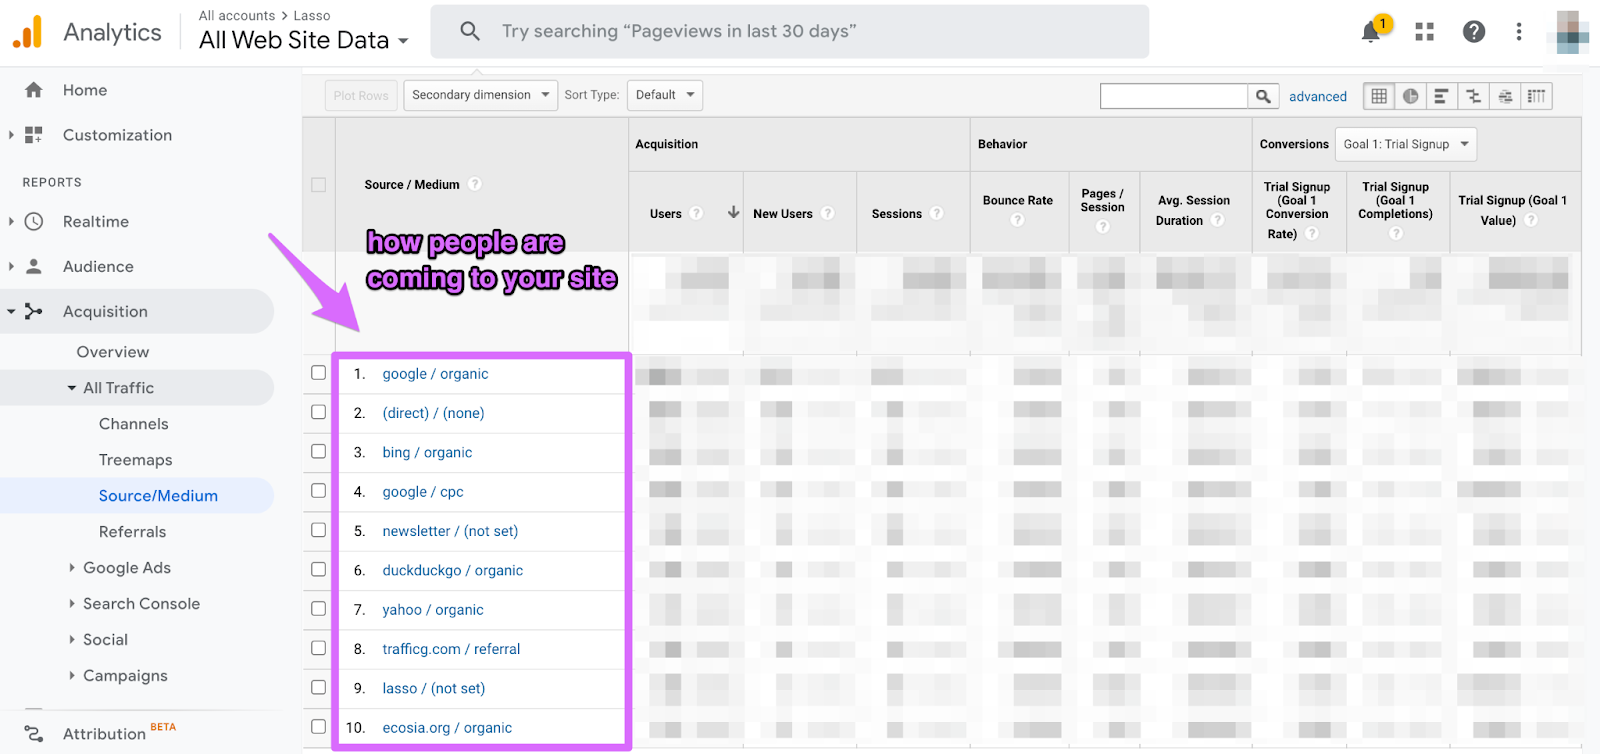Sort by Users descending arrow

pos(733,212)
